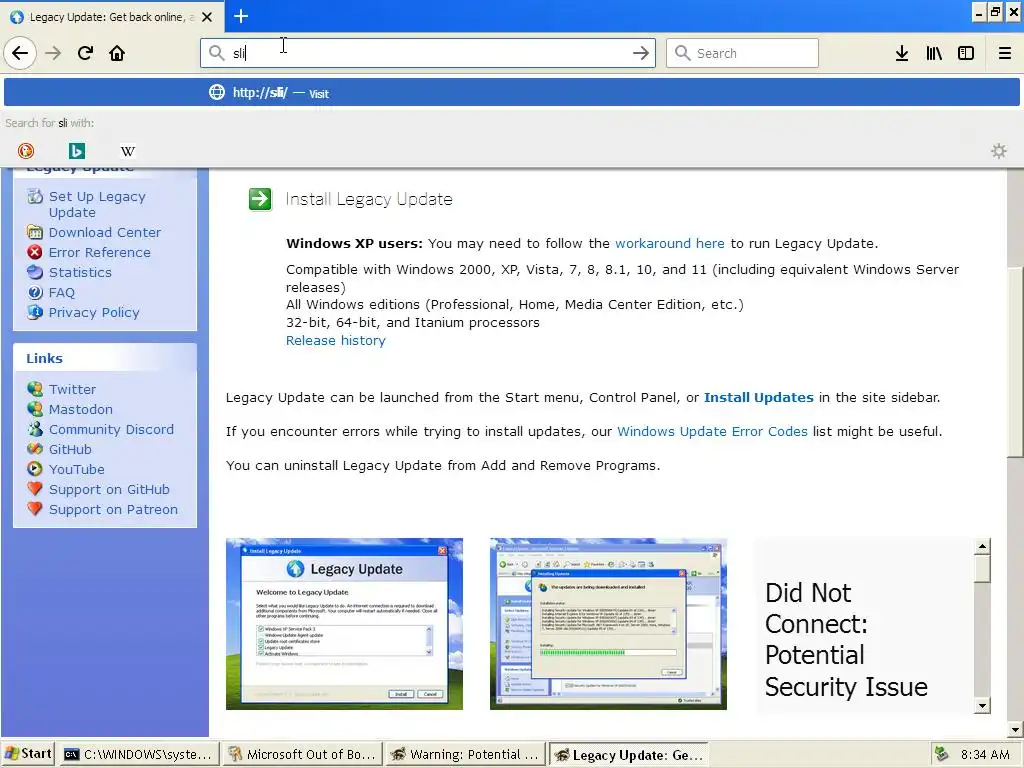Viewport: 1024px width, 768px height.
Task: Switch to Legacy Update taskbar button
Action: click(629, 755)
